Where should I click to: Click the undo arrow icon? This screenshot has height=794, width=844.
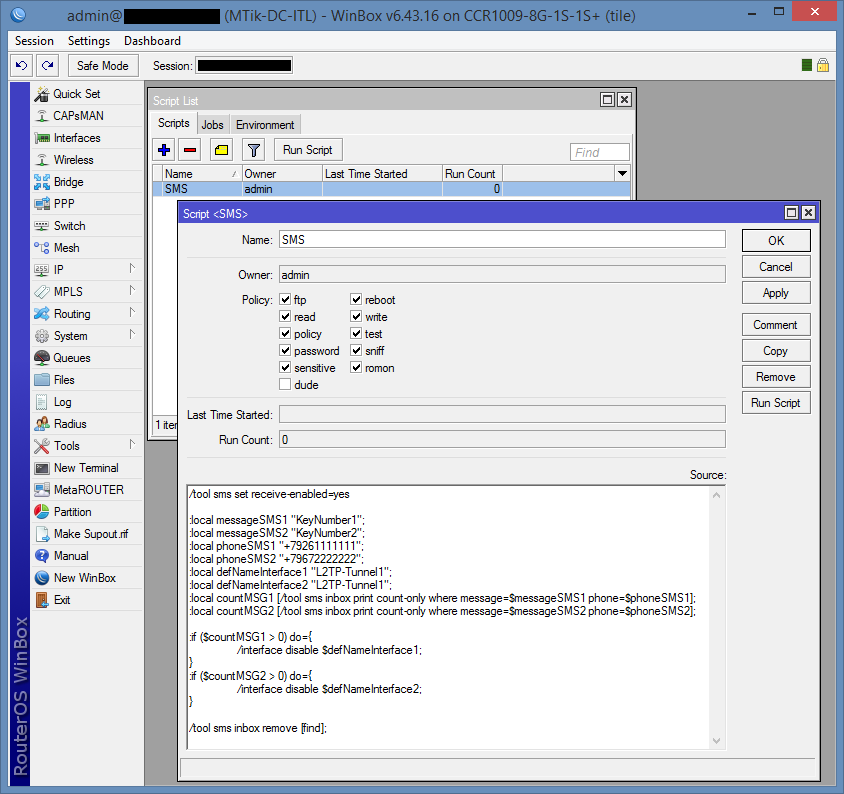(x=21, y=65)
